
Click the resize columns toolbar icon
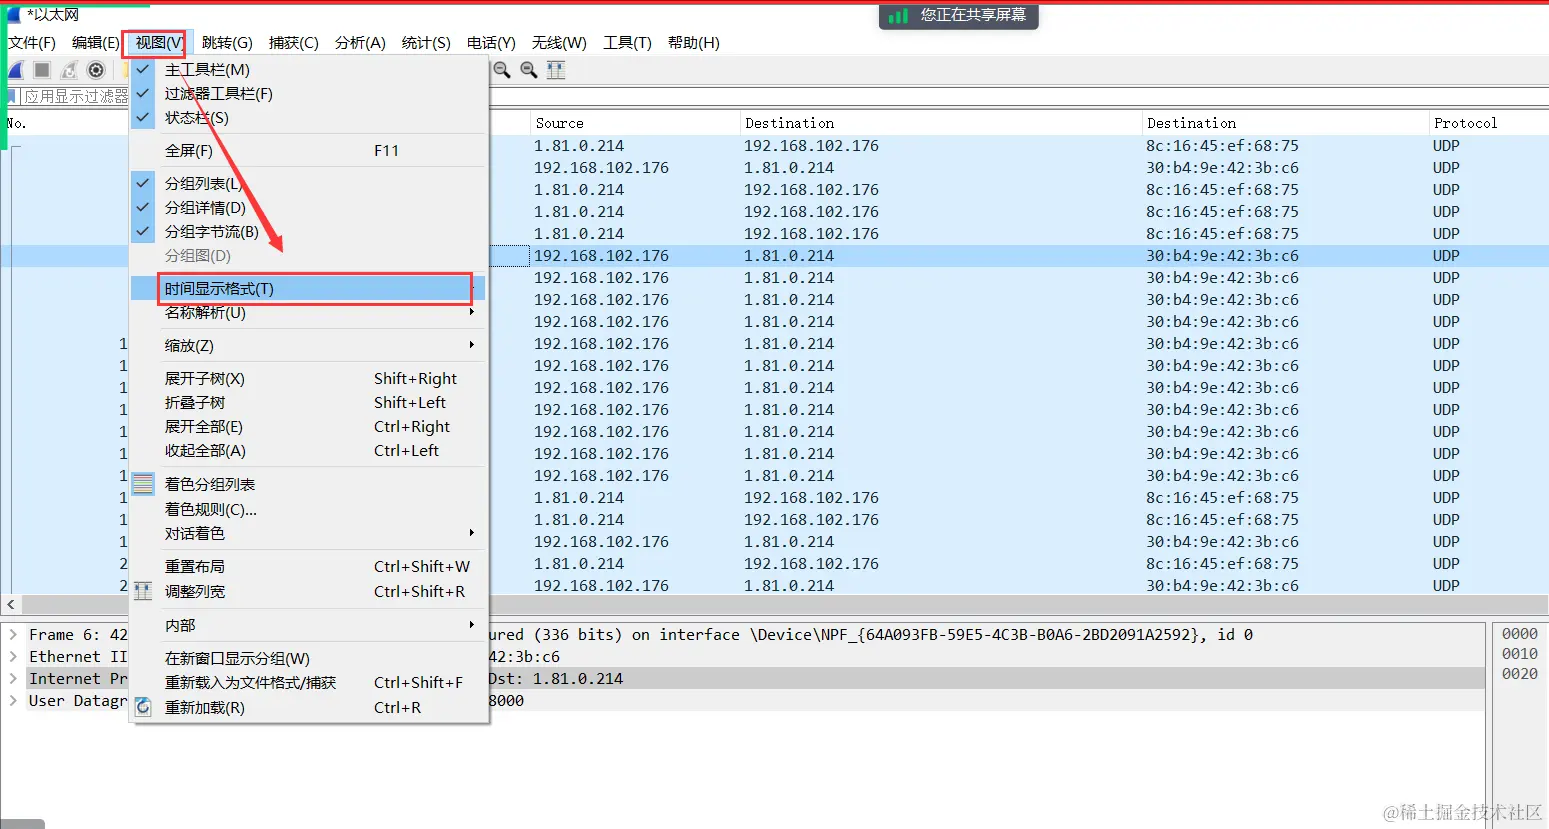pos(556,70)
